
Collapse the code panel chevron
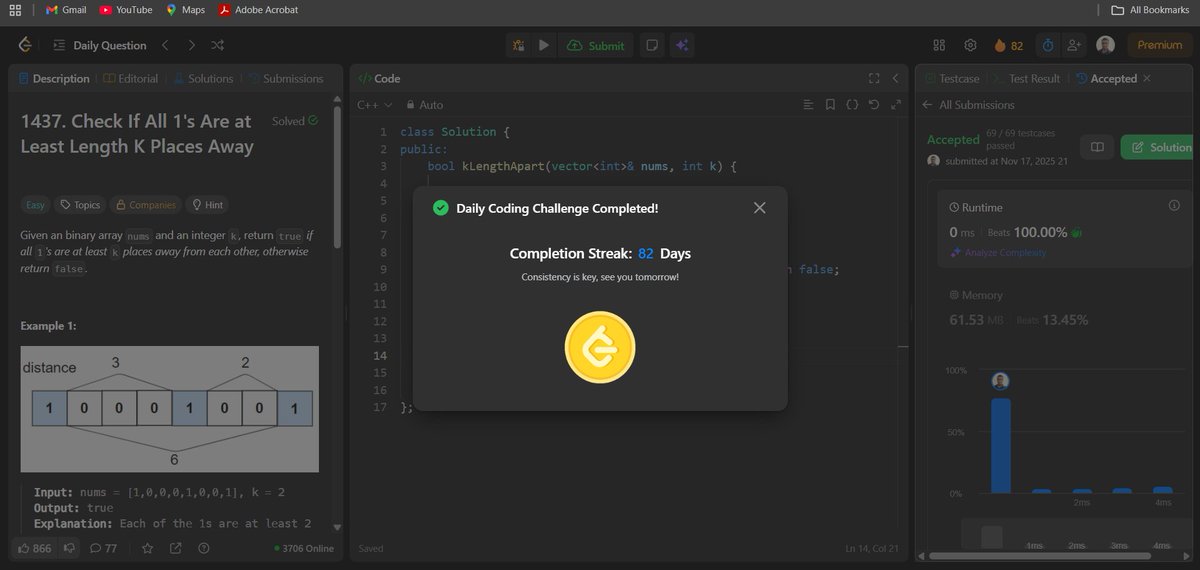pos(895,78)
